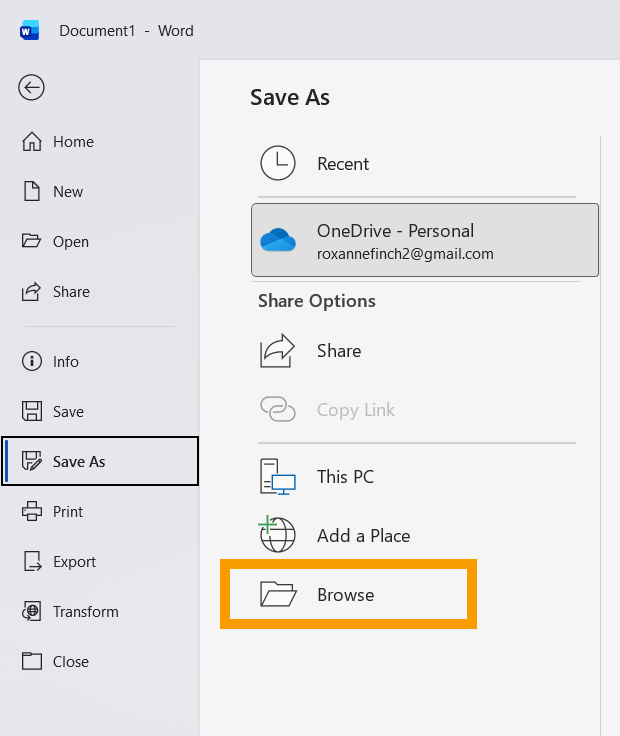The image size is (620, 736).
Task: Click the Export icon
Action: point(32,562)
